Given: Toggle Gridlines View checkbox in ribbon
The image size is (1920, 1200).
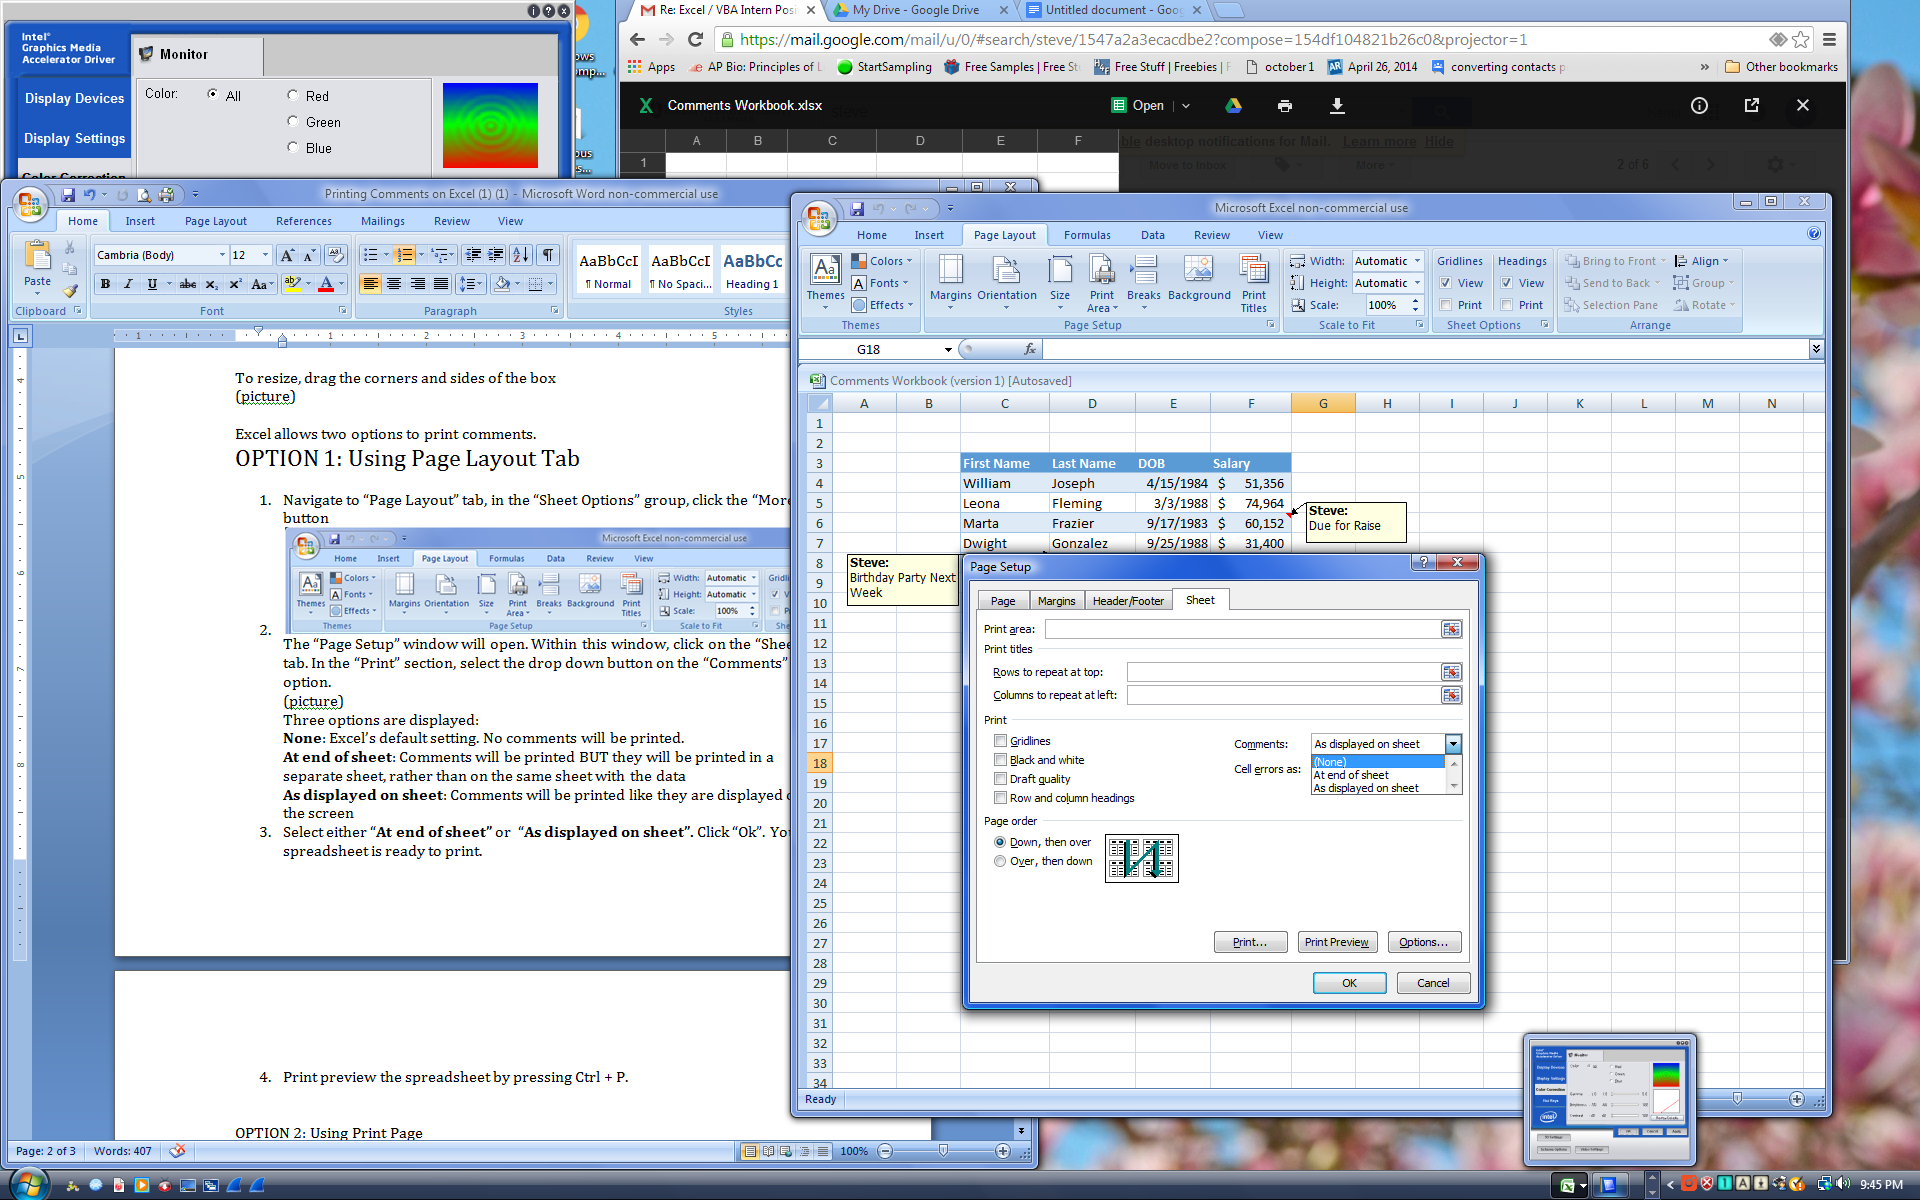Looking at the screenshot, I should (1445, 283).
